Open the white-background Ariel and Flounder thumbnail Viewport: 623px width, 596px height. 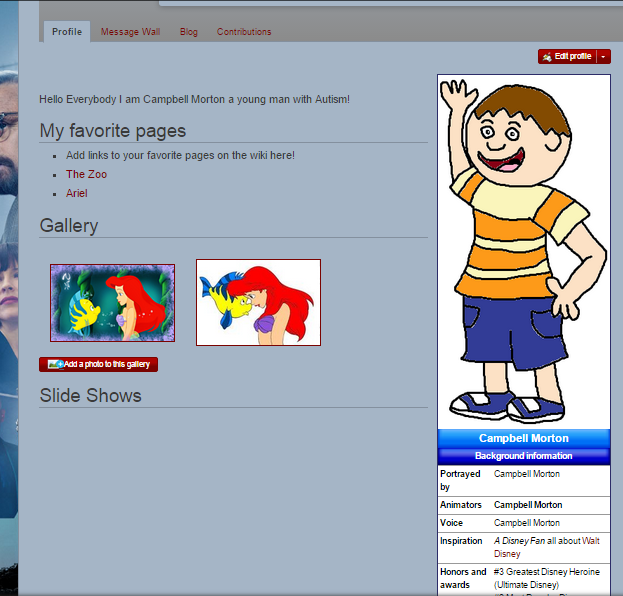tap(258, 302)
